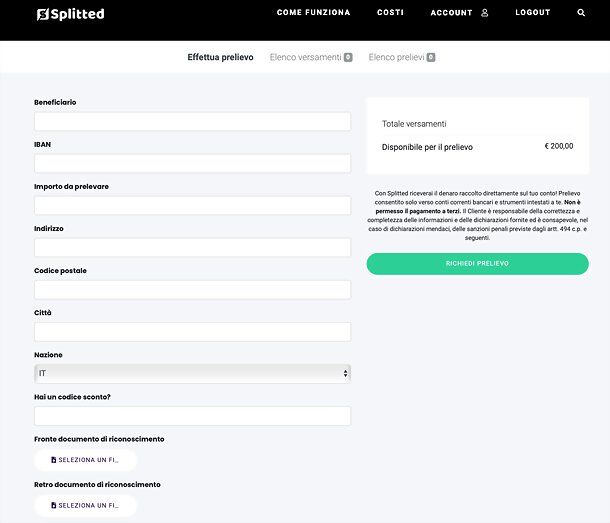Click the versamenti count badge
This screenshot has height=523, width=610.
point(348,57)
